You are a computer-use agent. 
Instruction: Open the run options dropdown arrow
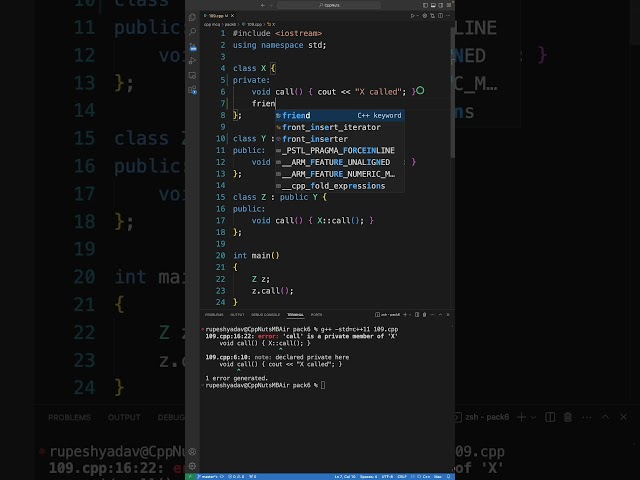pos(418,16)
